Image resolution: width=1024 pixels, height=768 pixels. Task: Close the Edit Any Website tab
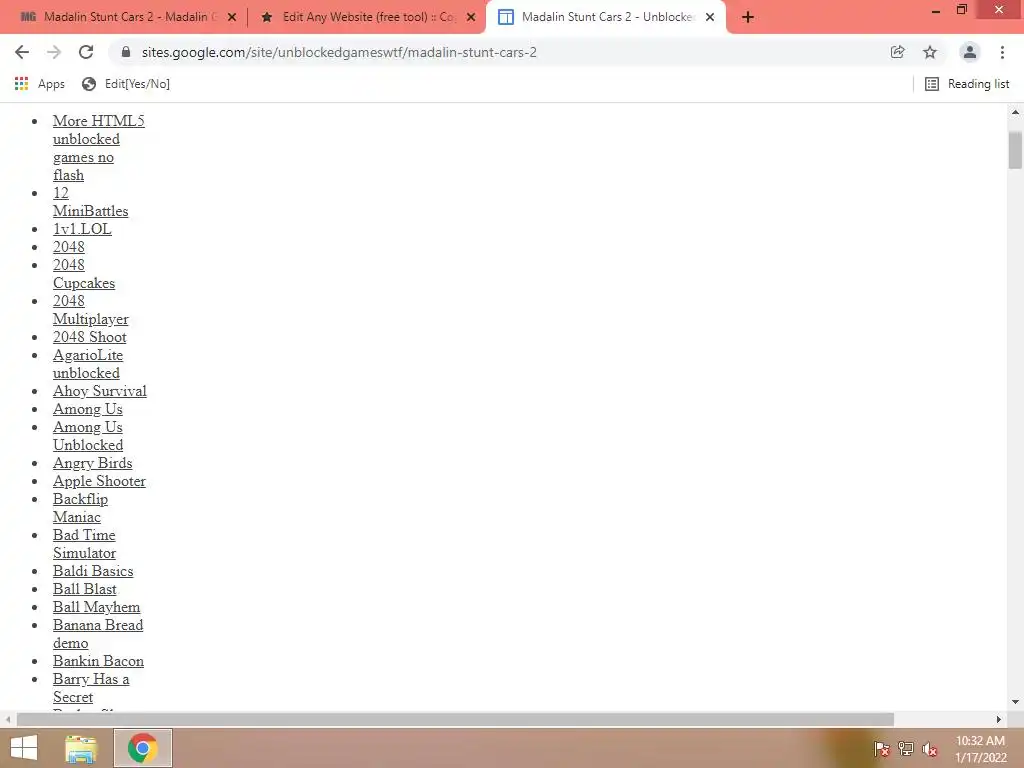coord(471,18)
